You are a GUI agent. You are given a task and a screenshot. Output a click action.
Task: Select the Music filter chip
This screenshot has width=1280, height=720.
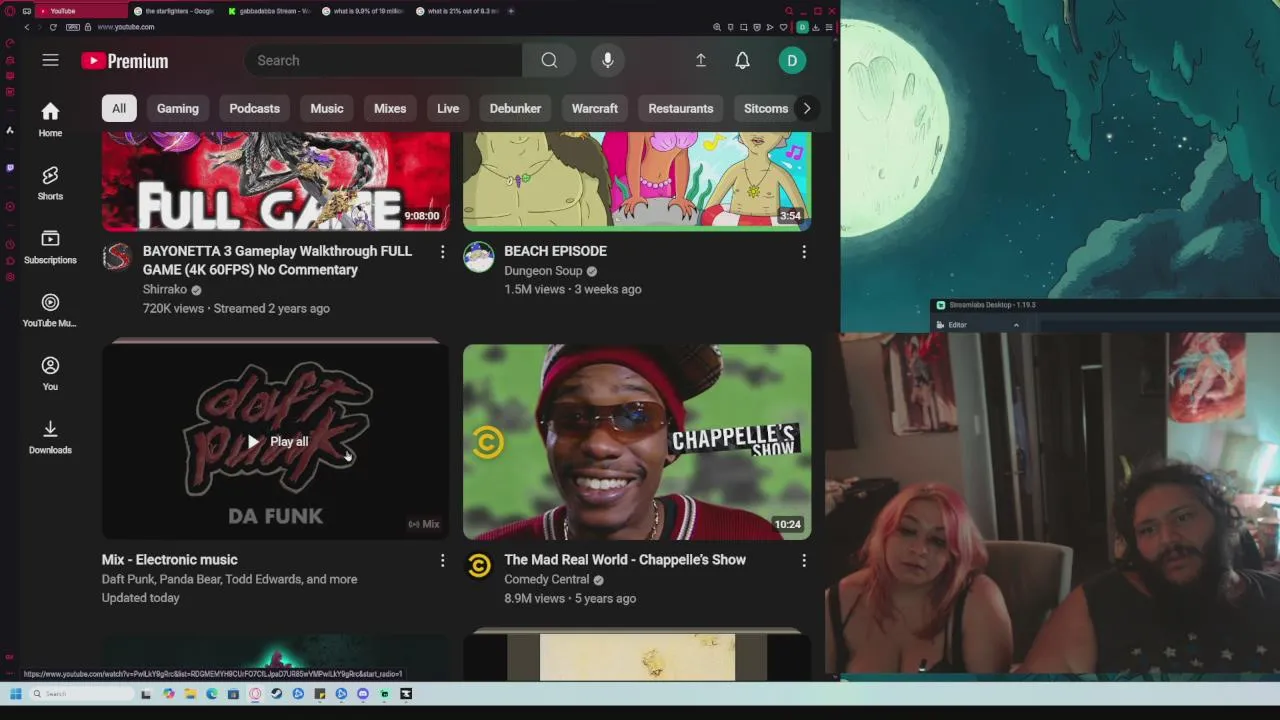[327, 108]
